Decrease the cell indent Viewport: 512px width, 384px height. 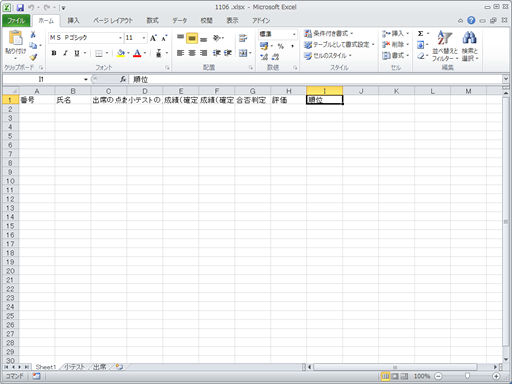click(217, 53)
